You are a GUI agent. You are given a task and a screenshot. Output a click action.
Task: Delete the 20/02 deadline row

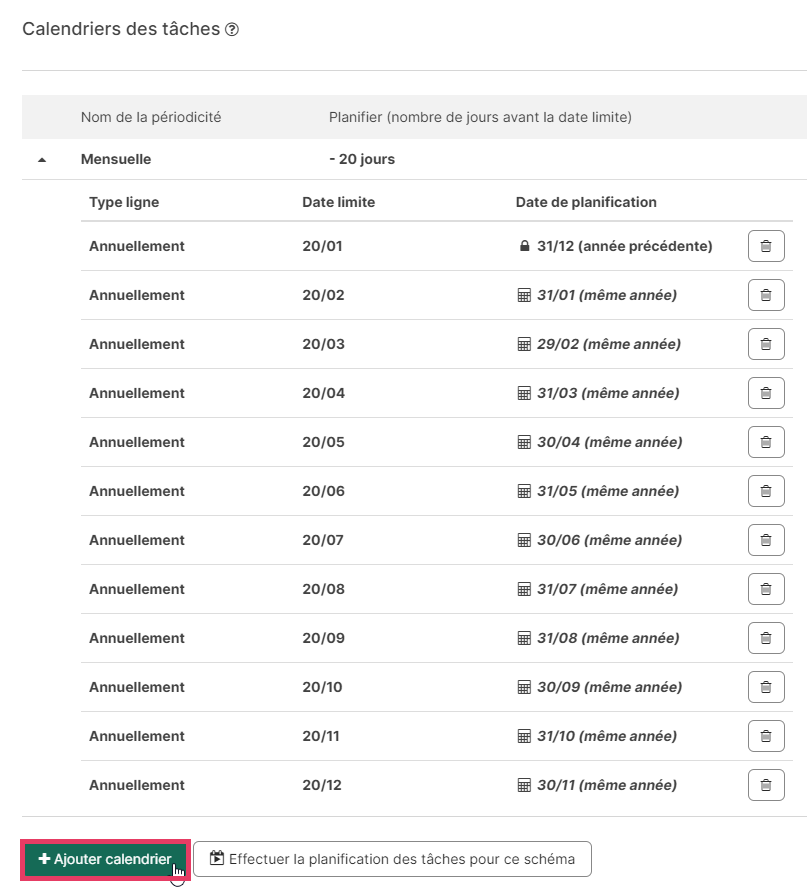coord(765,295)
